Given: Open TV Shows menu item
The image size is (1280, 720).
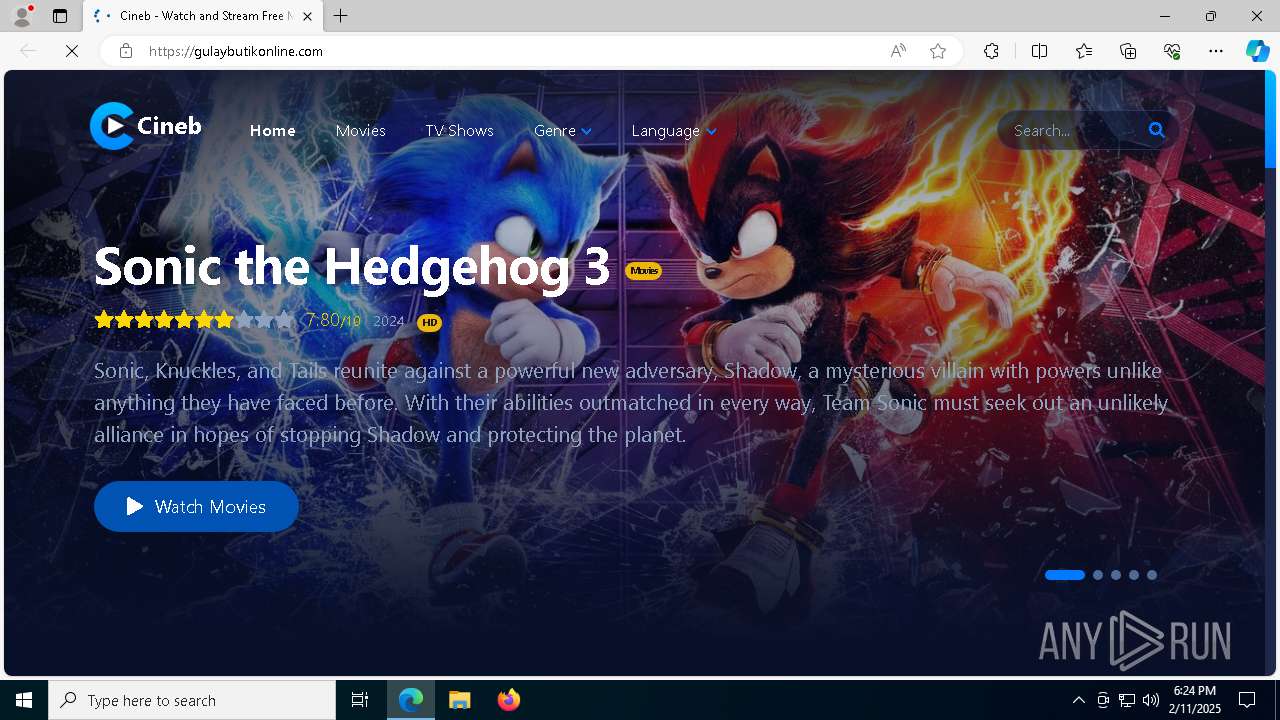Looking at the screenshot, I should point(459,131).
